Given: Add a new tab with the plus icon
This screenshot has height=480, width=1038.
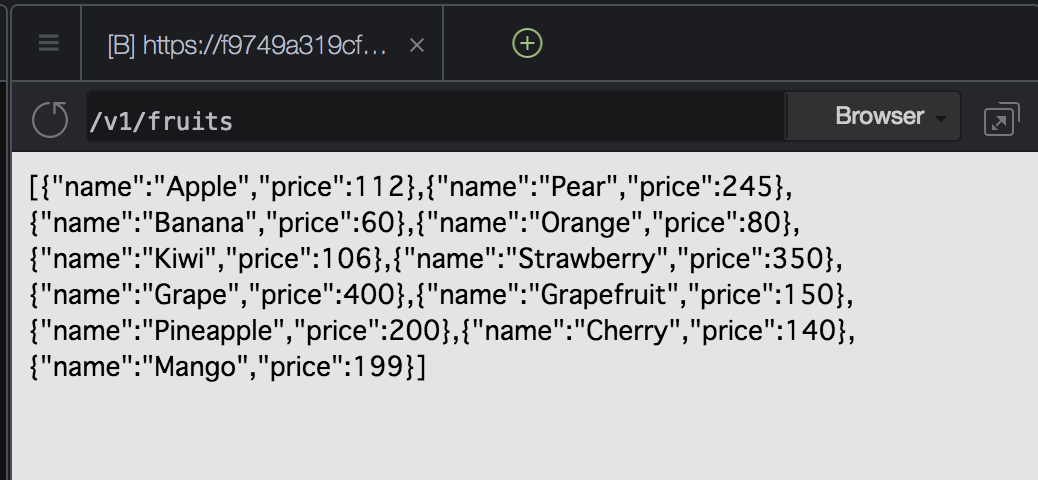Looking at the screenshot, I should tap(527, 44).
